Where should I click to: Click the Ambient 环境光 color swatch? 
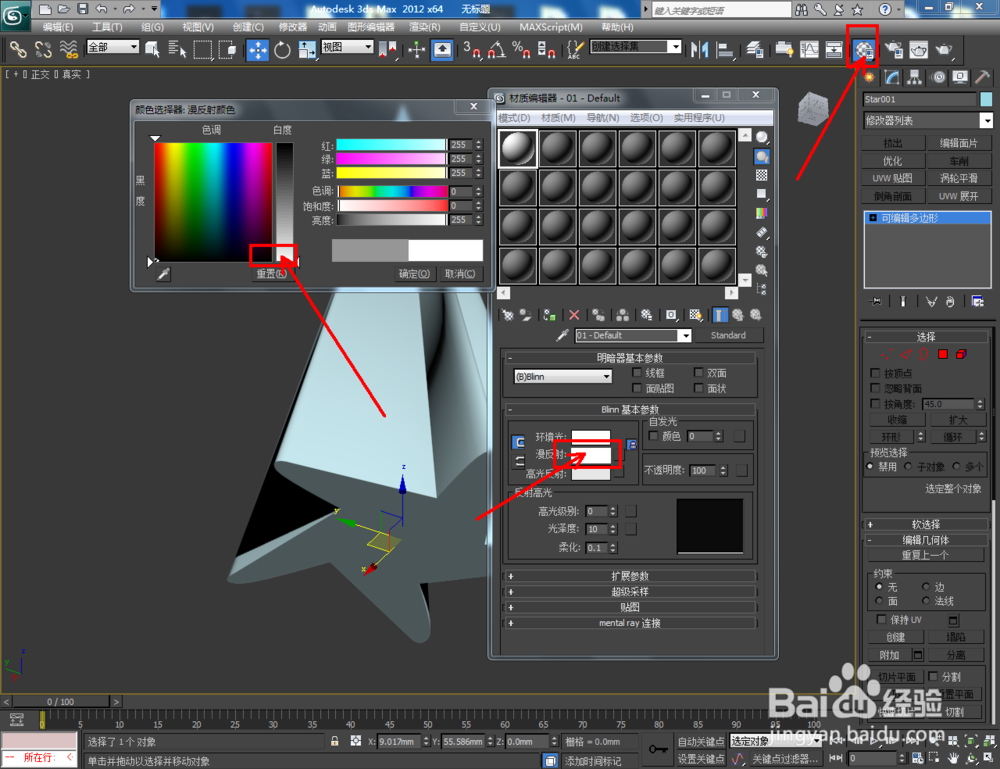[591, 437]
